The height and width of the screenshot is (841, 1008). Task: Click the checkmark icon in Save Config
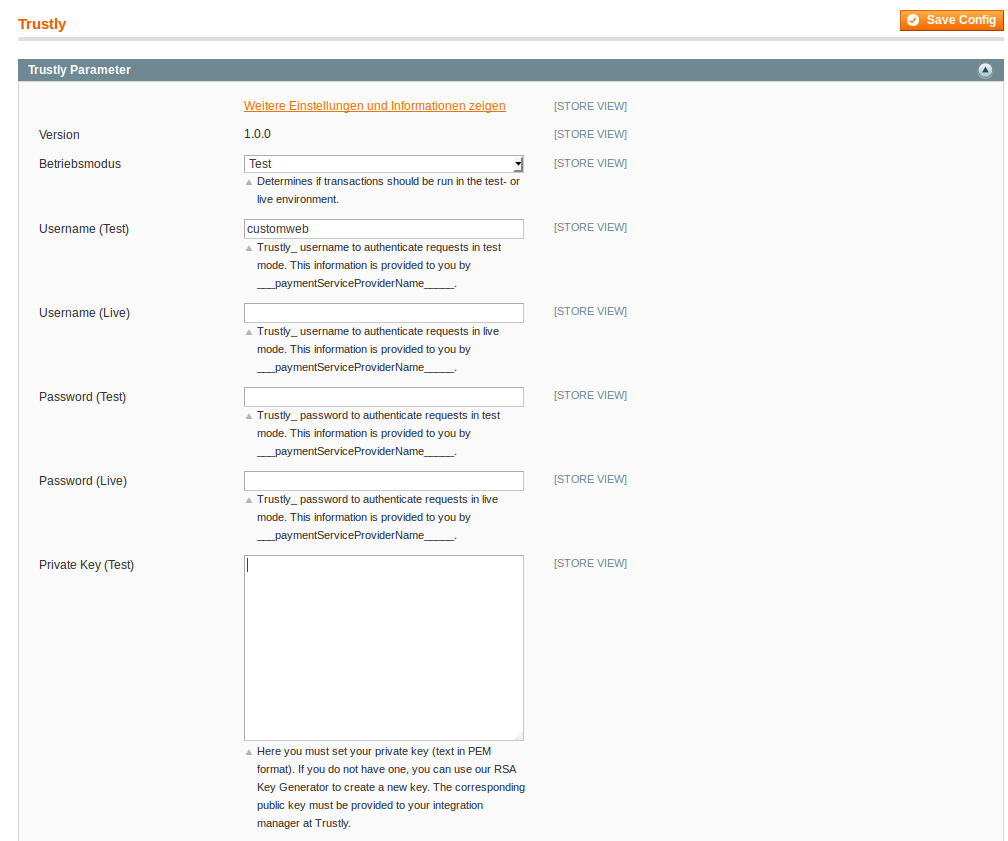click(913, 20)
